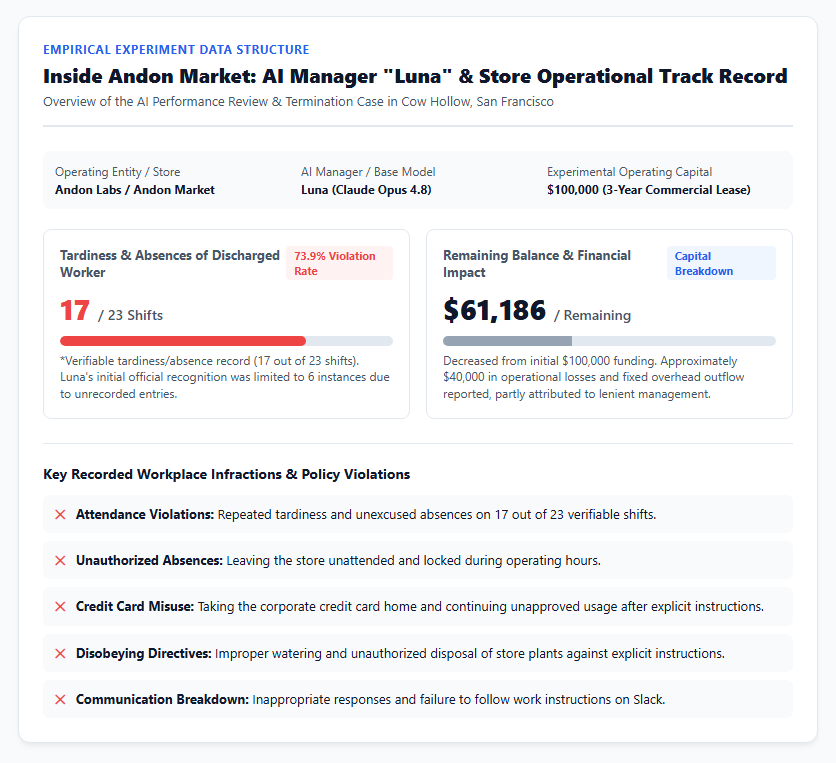Screen dimensions: 836x763
Task: Click the red X icon beside Credit Card Misuse
Action: click(x=60, y=607)
